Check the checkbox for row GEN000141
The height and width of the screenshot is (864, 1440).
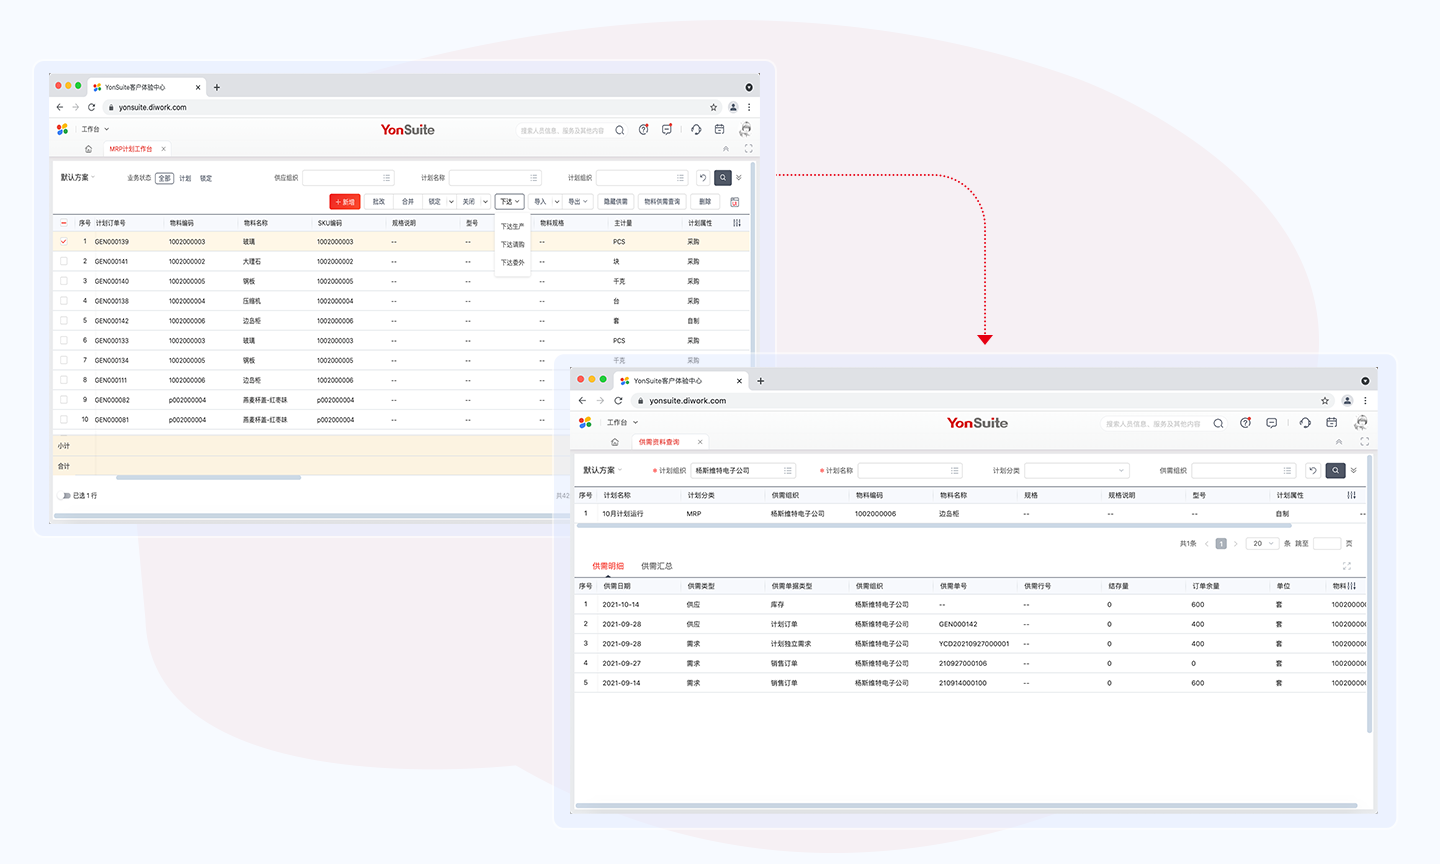64,262
